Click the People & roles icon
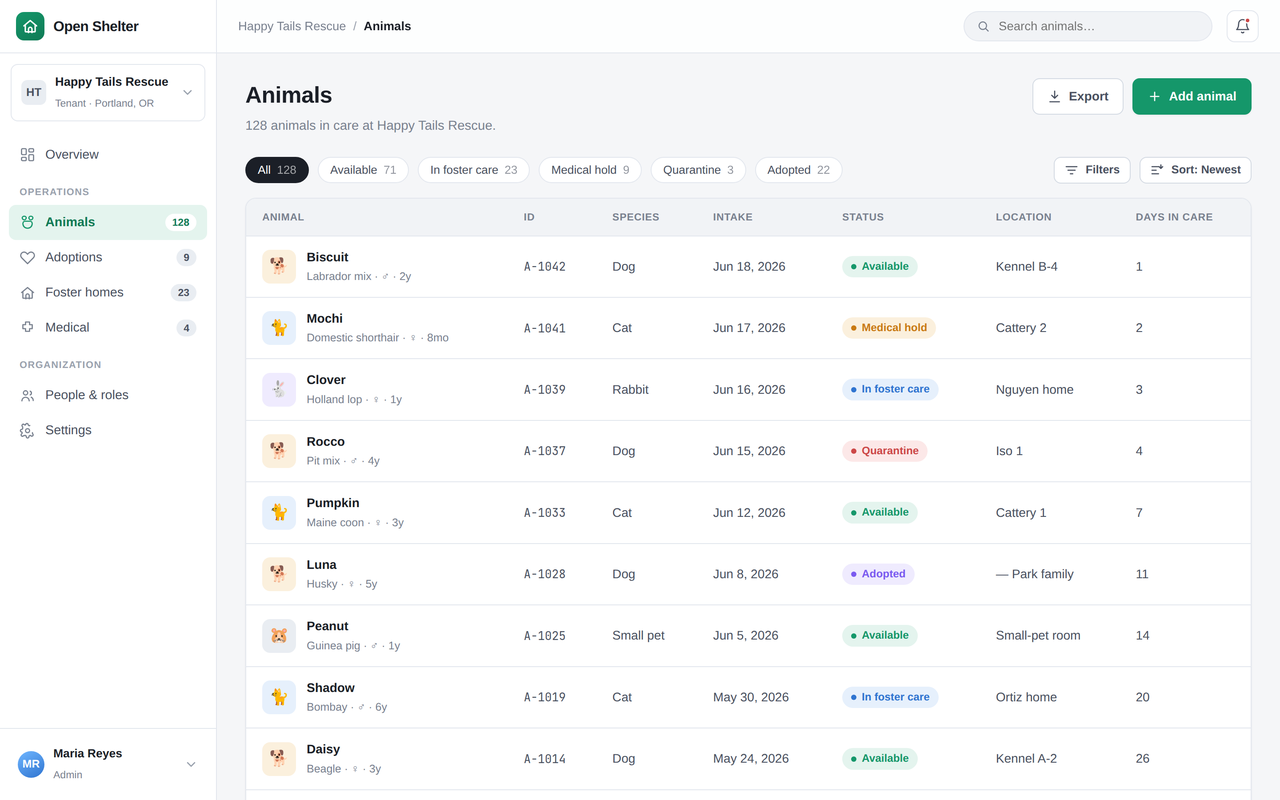Viewport: 1280px width, 800px height. pos(27,395)
